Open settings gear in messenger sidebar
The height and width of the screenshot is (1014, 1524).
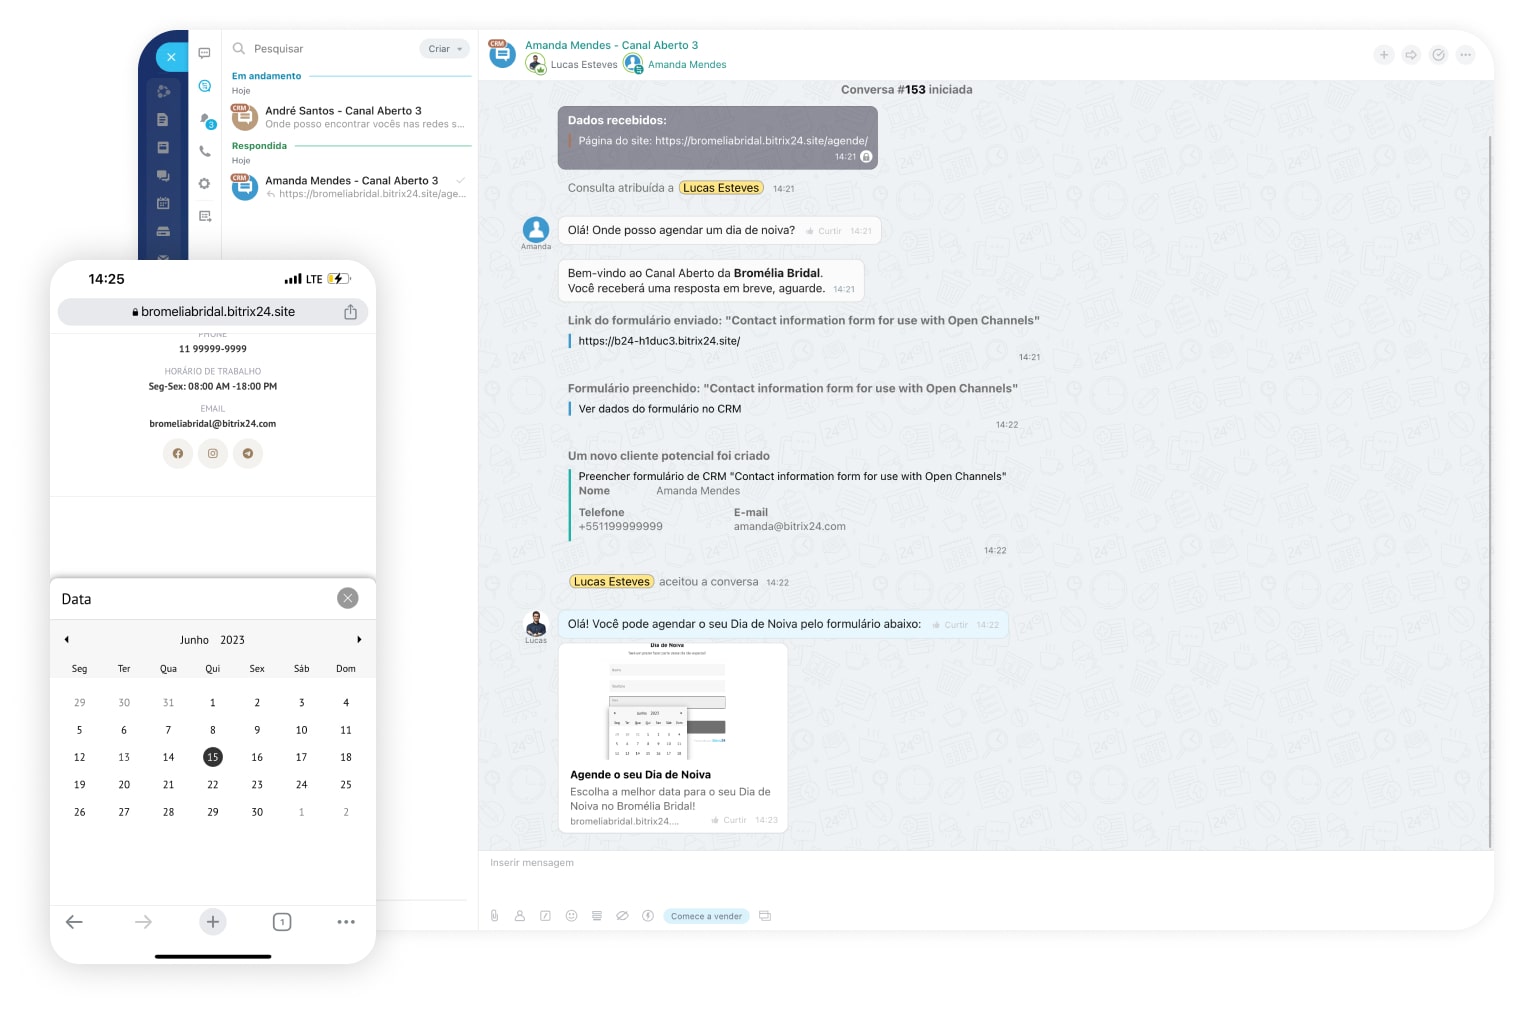205,184
